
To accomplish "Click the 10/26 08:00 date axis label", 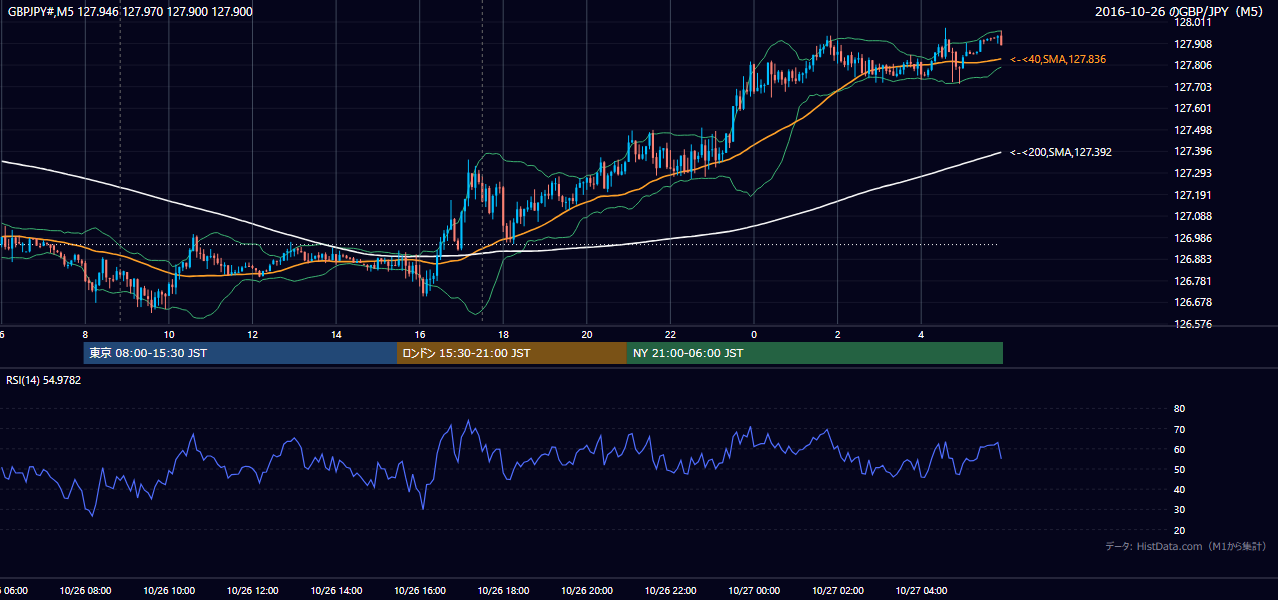I will coord(85,591).
